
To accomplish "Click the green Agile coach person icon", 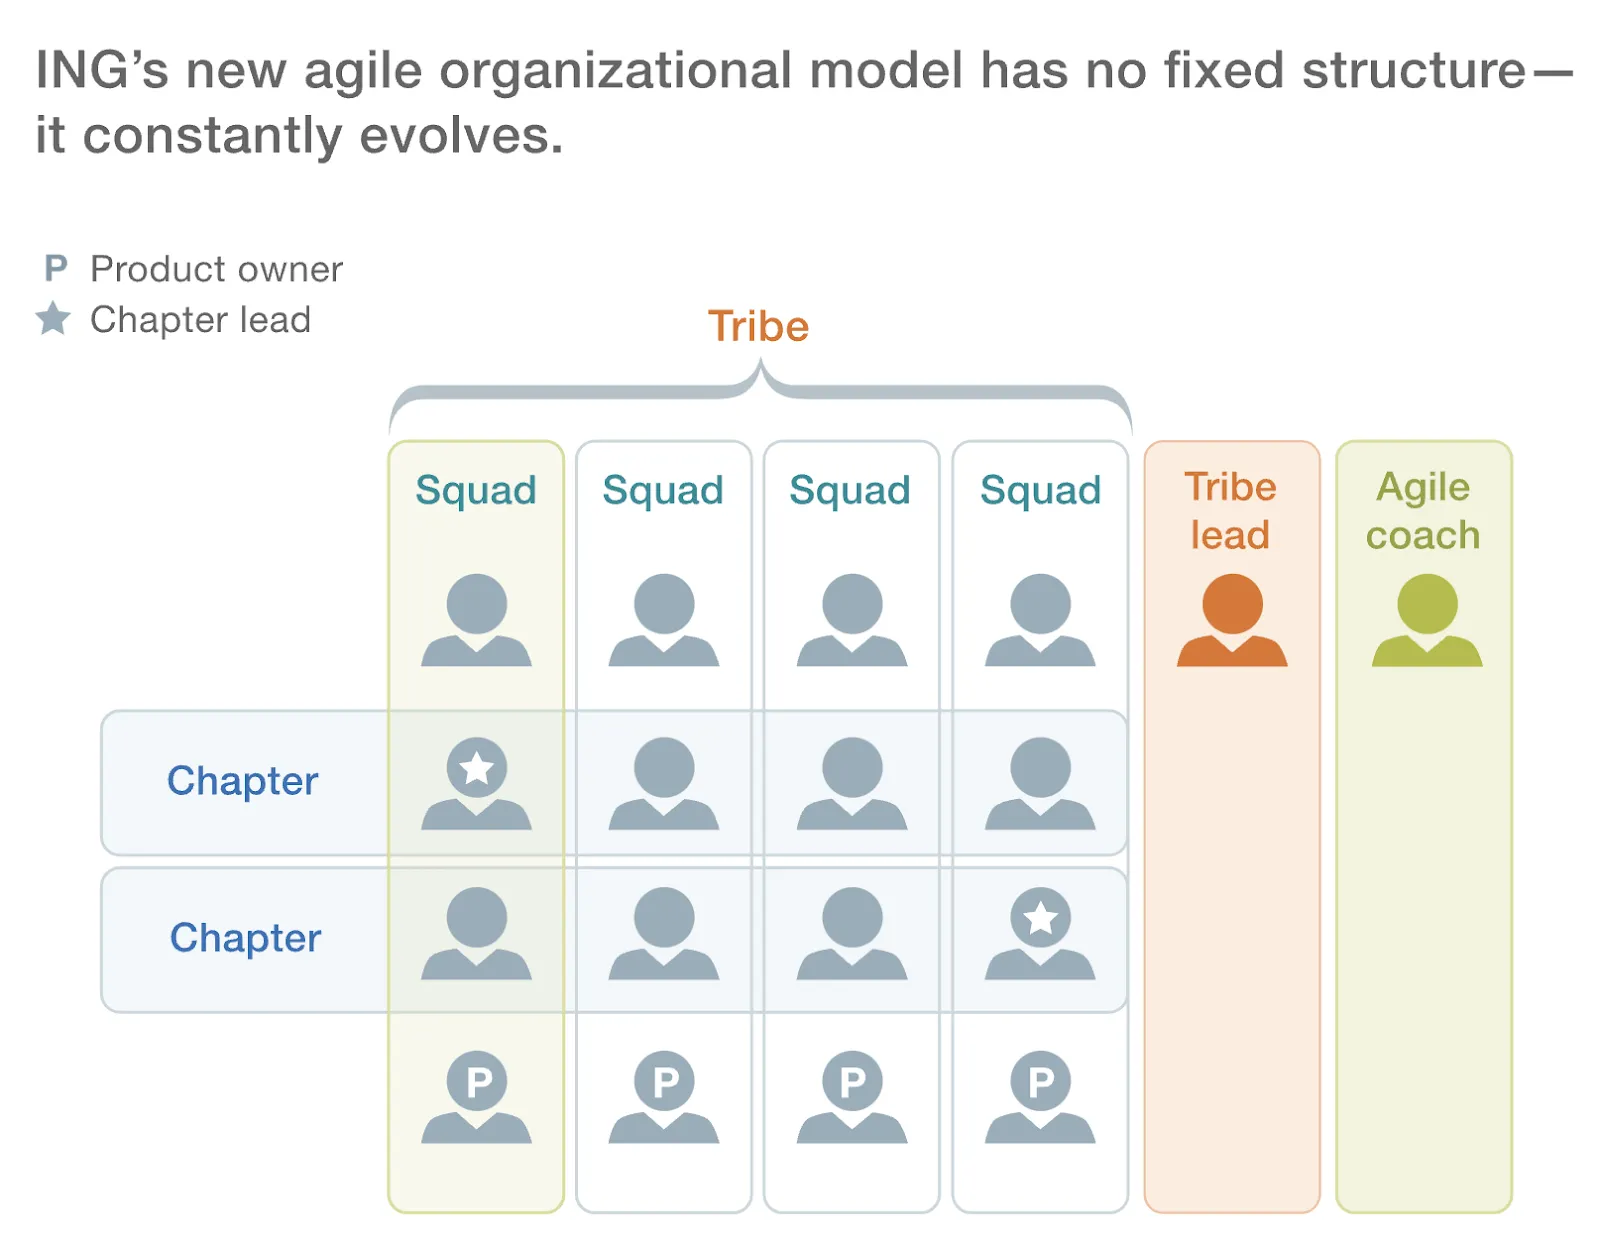I will click(1426, 620).
